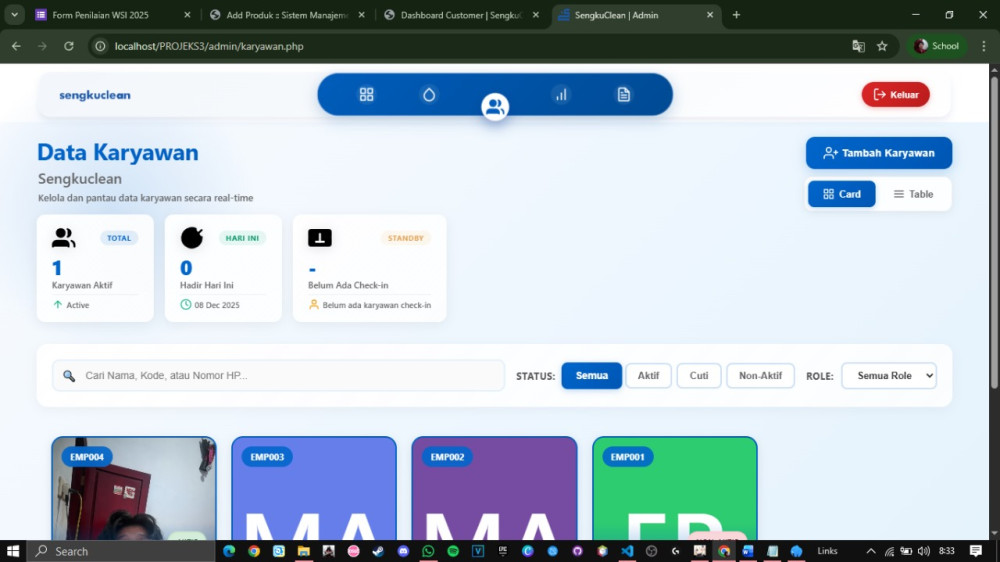Switch to Dashboard Customer browser tab
1000x562 pixels.
tap(460, 15)
